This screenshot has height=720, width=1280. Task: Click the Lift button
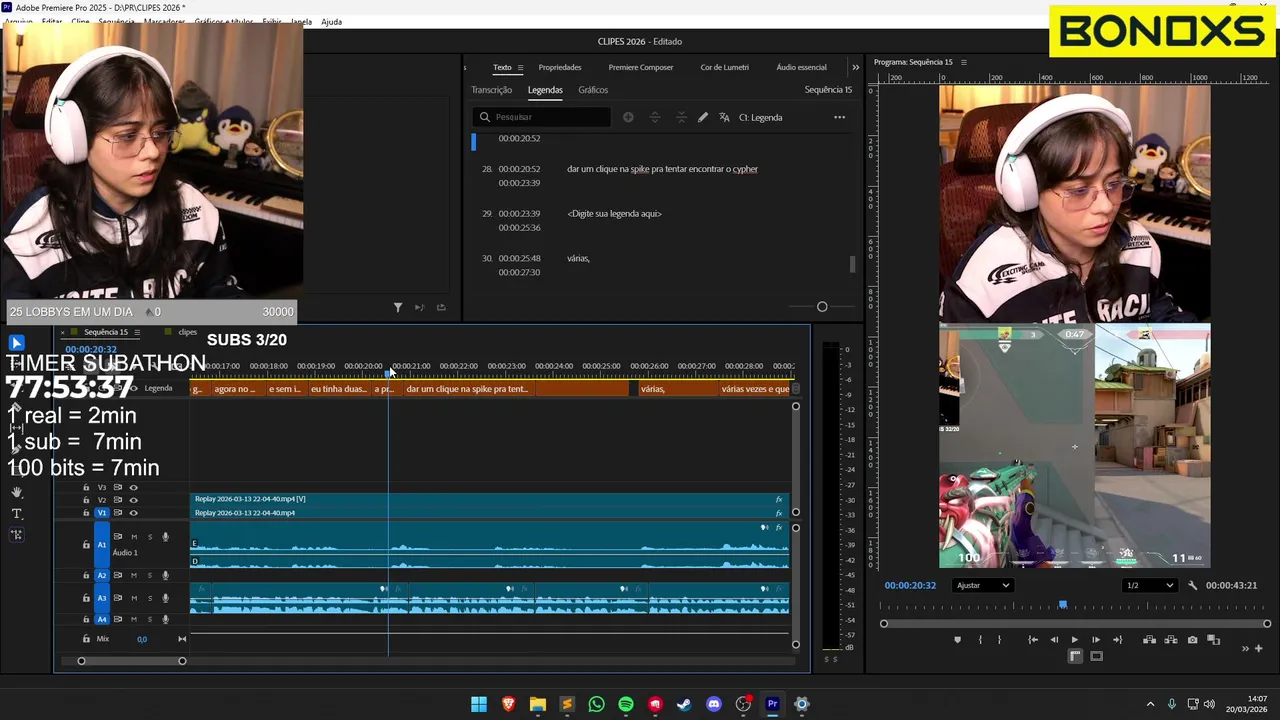[1149, 640]
